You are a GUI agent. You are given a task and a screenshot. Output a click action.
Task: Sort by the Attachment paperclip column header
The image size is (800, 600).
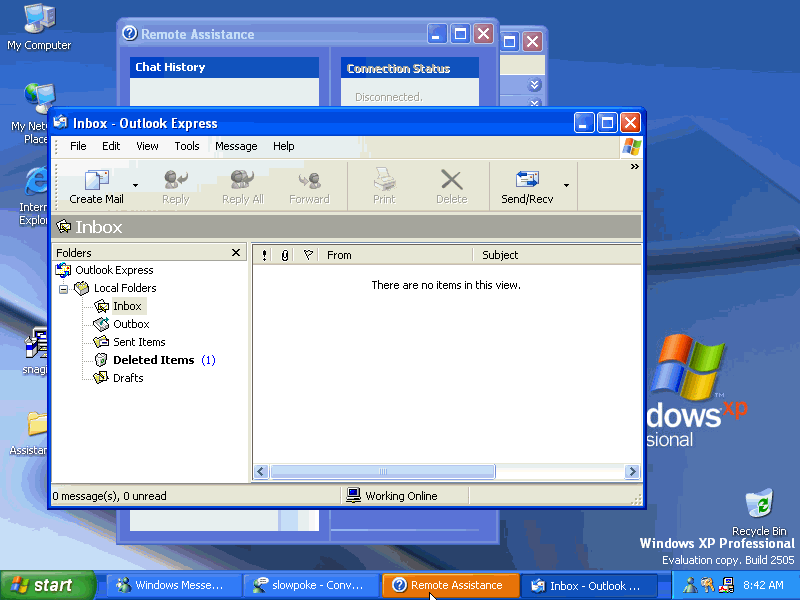tap(285, 255)
